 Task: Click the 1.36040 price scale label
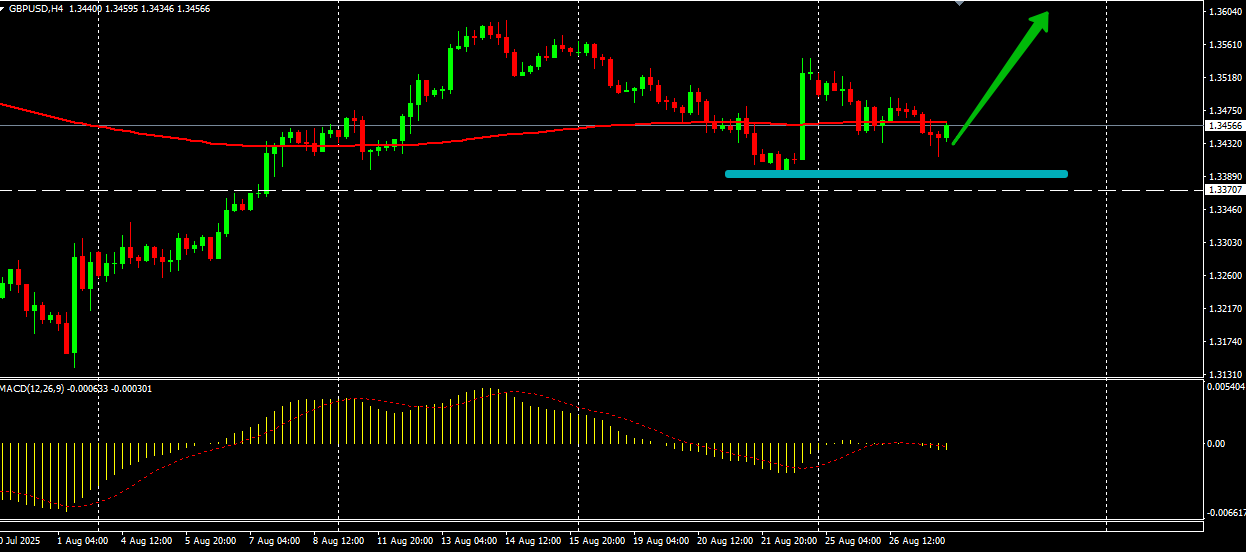[1224, 12]
